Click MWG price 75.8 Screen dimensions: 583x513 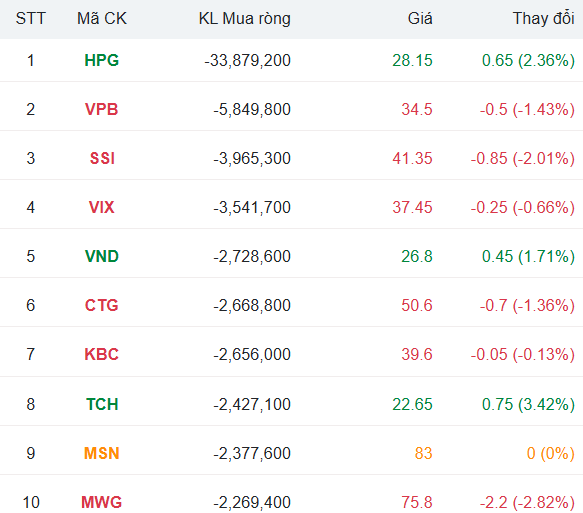pyautogui.click(x=417, y=502)
